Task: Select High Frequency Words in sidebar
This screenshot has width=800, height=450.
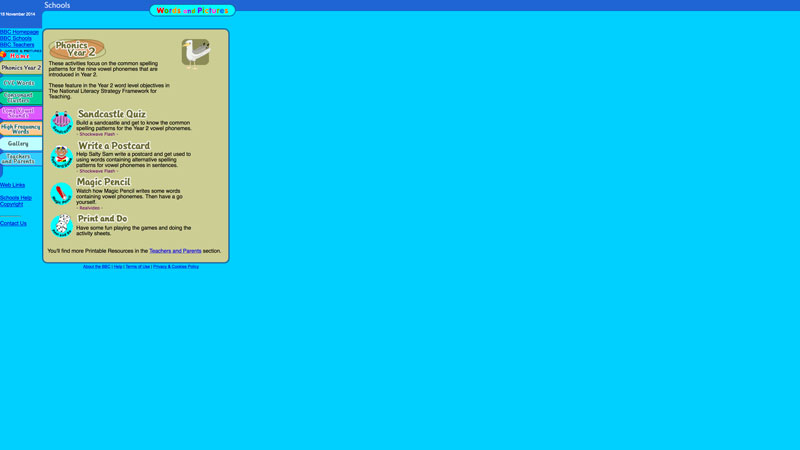Action: (x=20, y=129)
